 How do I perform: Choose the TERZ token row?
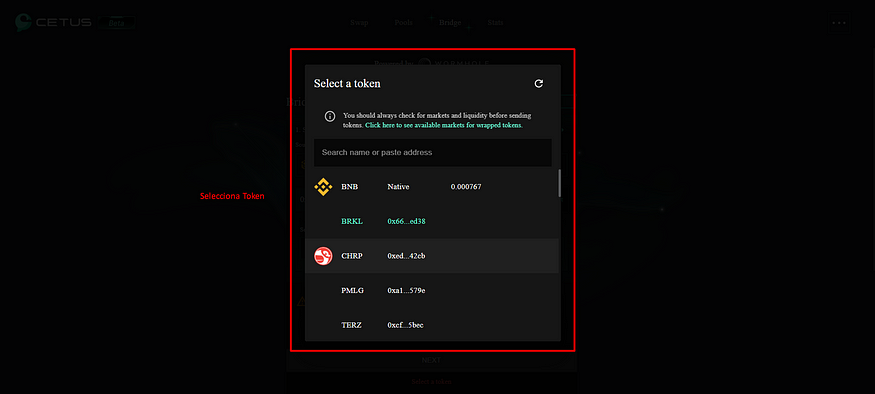pyautogui.click(x=432, y=325)
